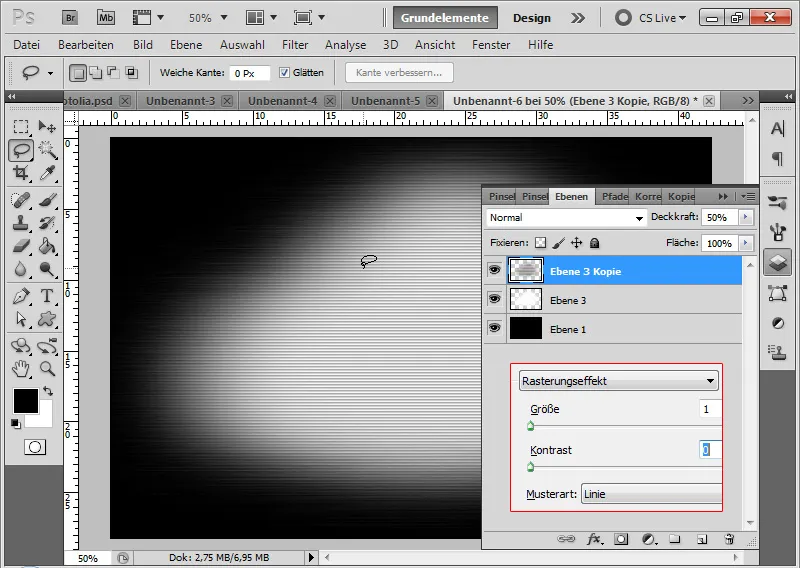
Task: Select the Lasso tool in toolbox
Action: coord(21,150)
